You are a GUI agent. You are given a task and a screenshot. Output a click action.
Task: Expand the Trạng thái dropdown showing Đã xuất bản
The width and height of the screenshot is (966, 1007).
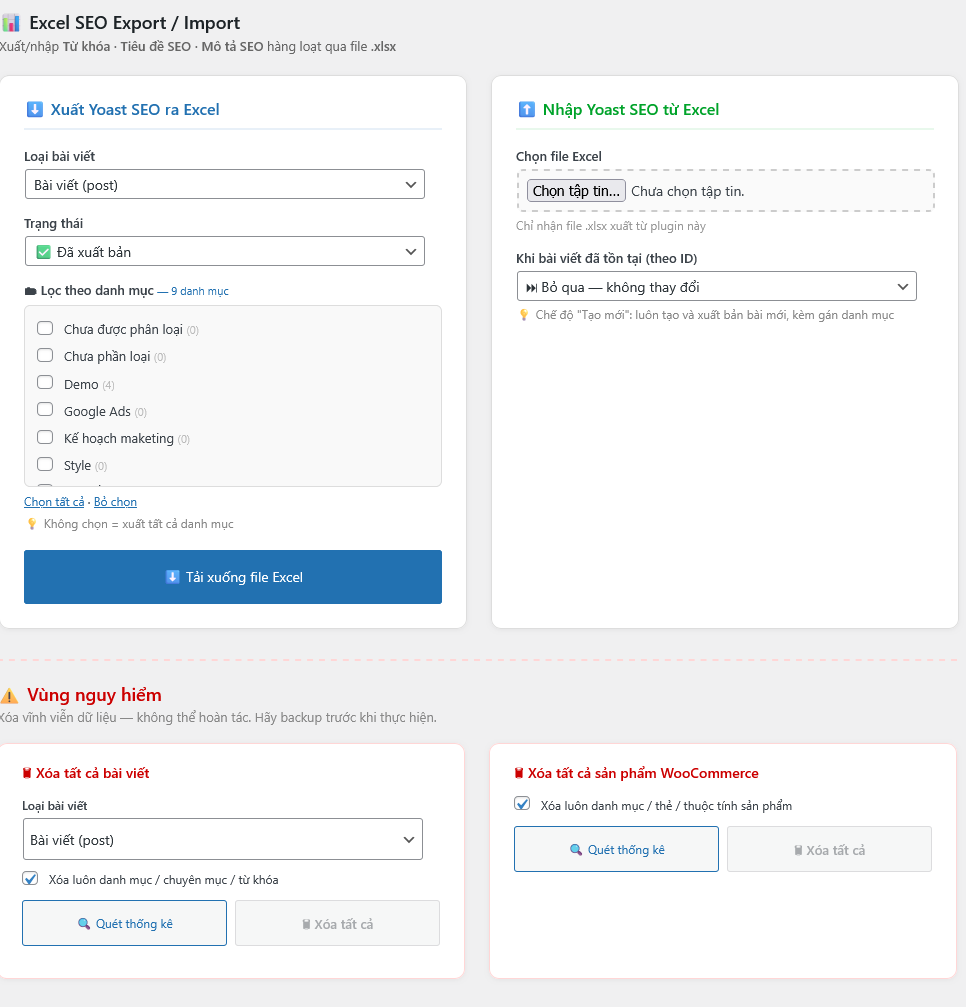click(224, 252)
